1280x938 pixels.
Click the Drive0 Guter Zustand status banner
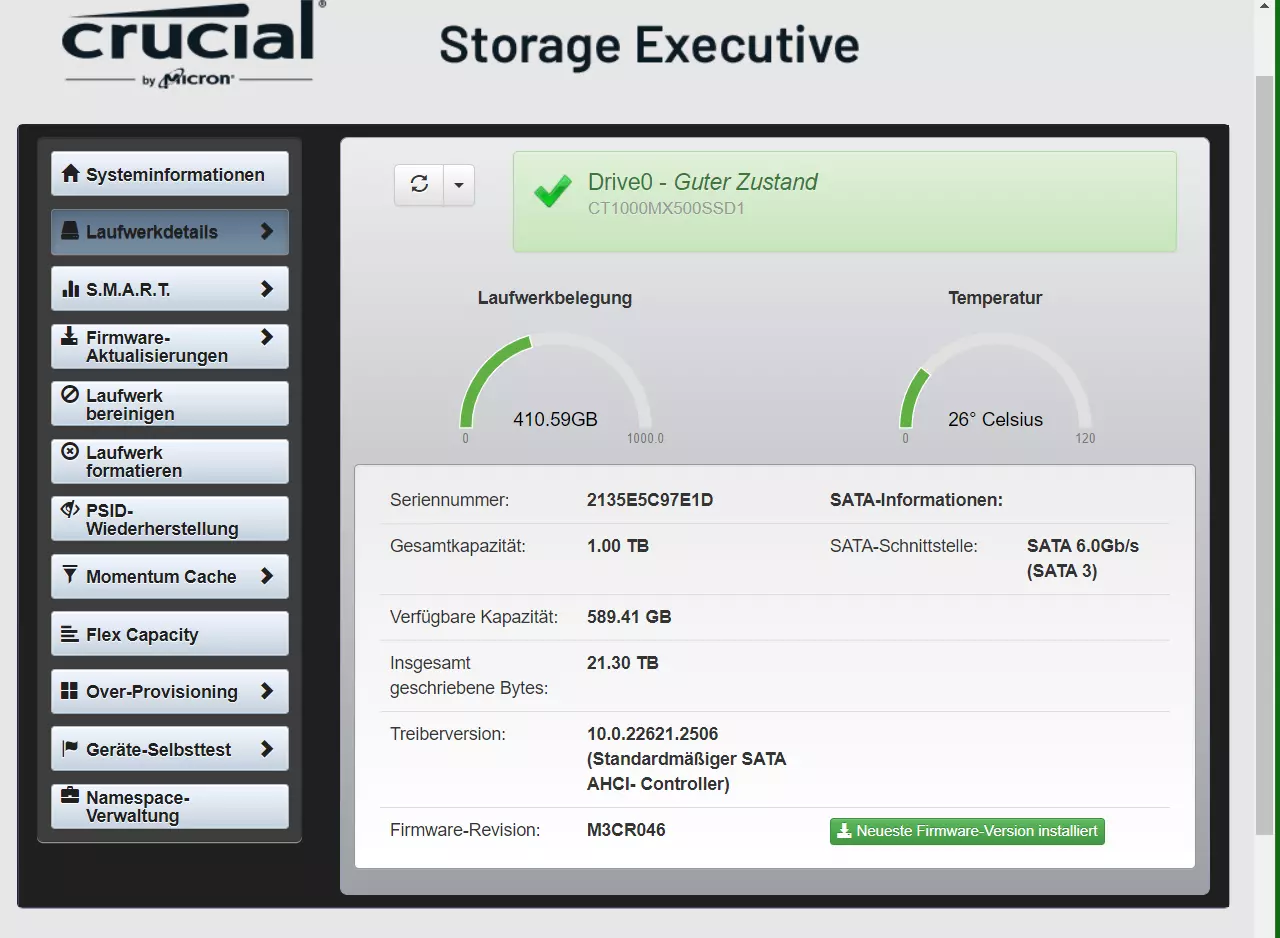845,201
